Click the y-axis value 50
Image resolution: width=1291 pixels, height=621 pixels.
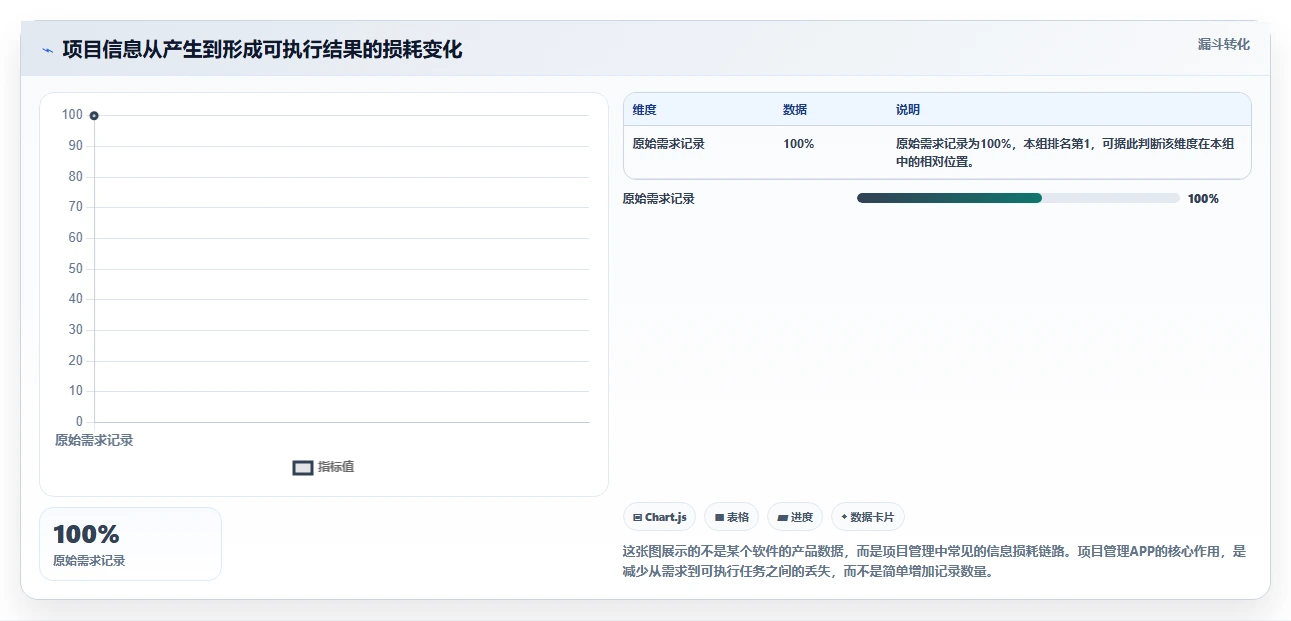(76, 269)
